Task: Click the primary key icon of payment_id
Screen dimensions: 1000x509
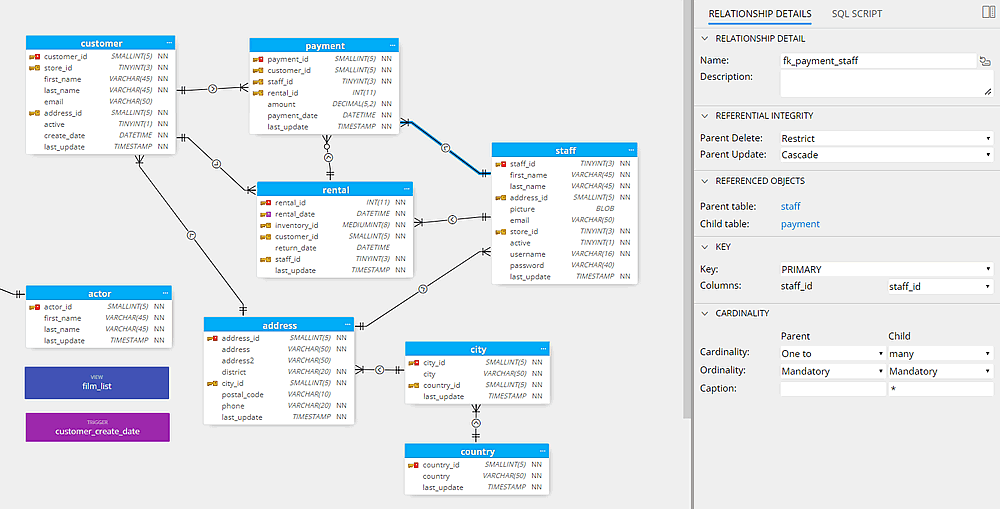Action: pyautogui.click(x=258, y=59)
